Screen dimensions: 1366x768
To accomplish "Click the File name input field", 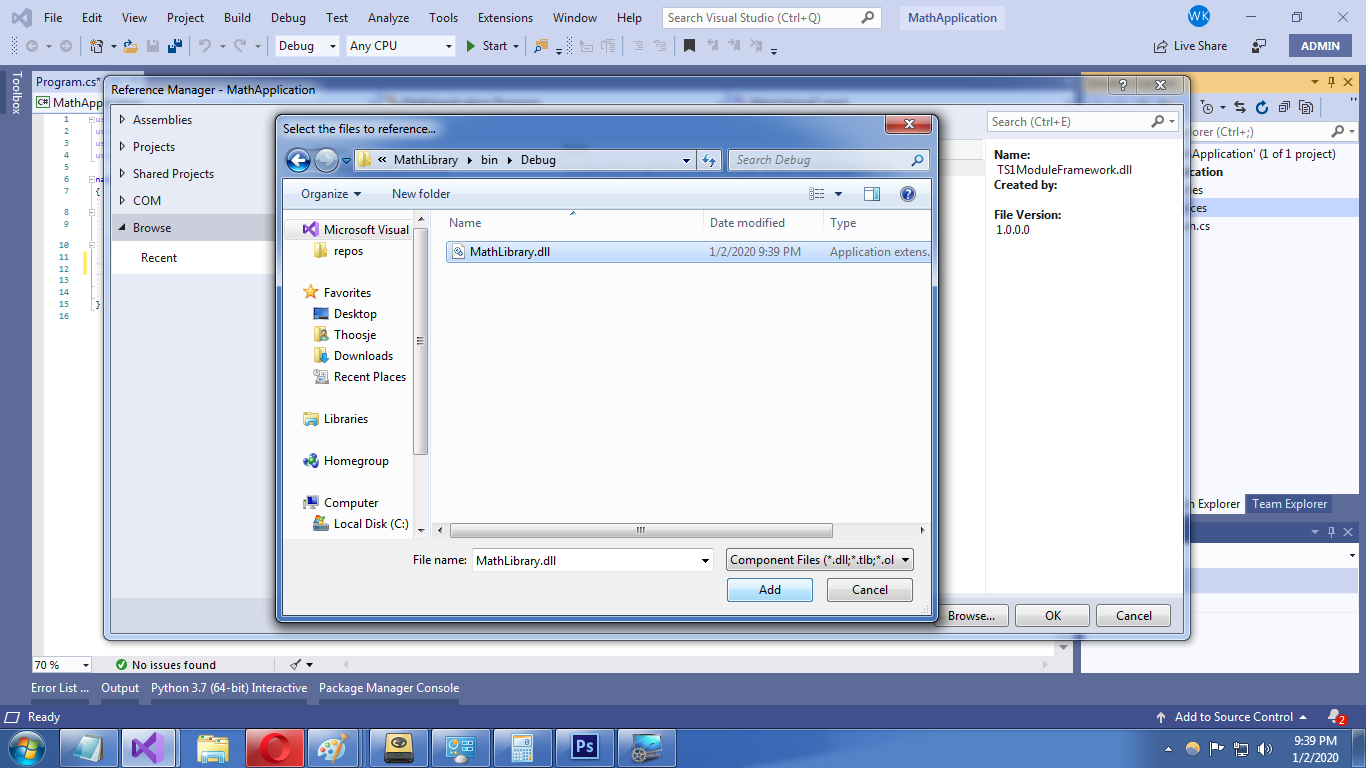I will coord(586,560).
